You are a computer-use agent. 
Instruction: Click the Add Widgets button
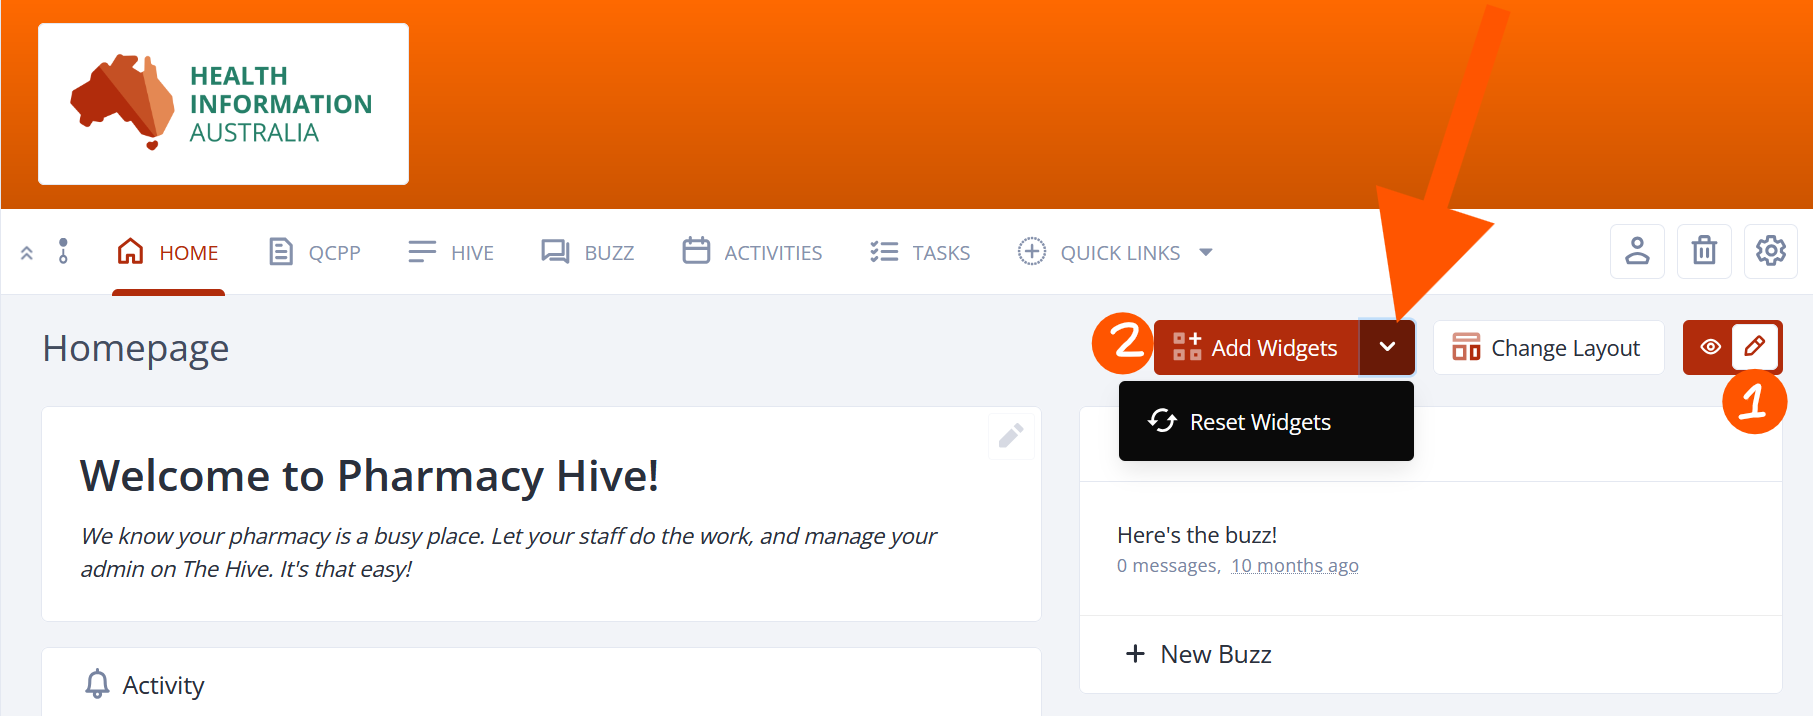[x=1256, y=348]
